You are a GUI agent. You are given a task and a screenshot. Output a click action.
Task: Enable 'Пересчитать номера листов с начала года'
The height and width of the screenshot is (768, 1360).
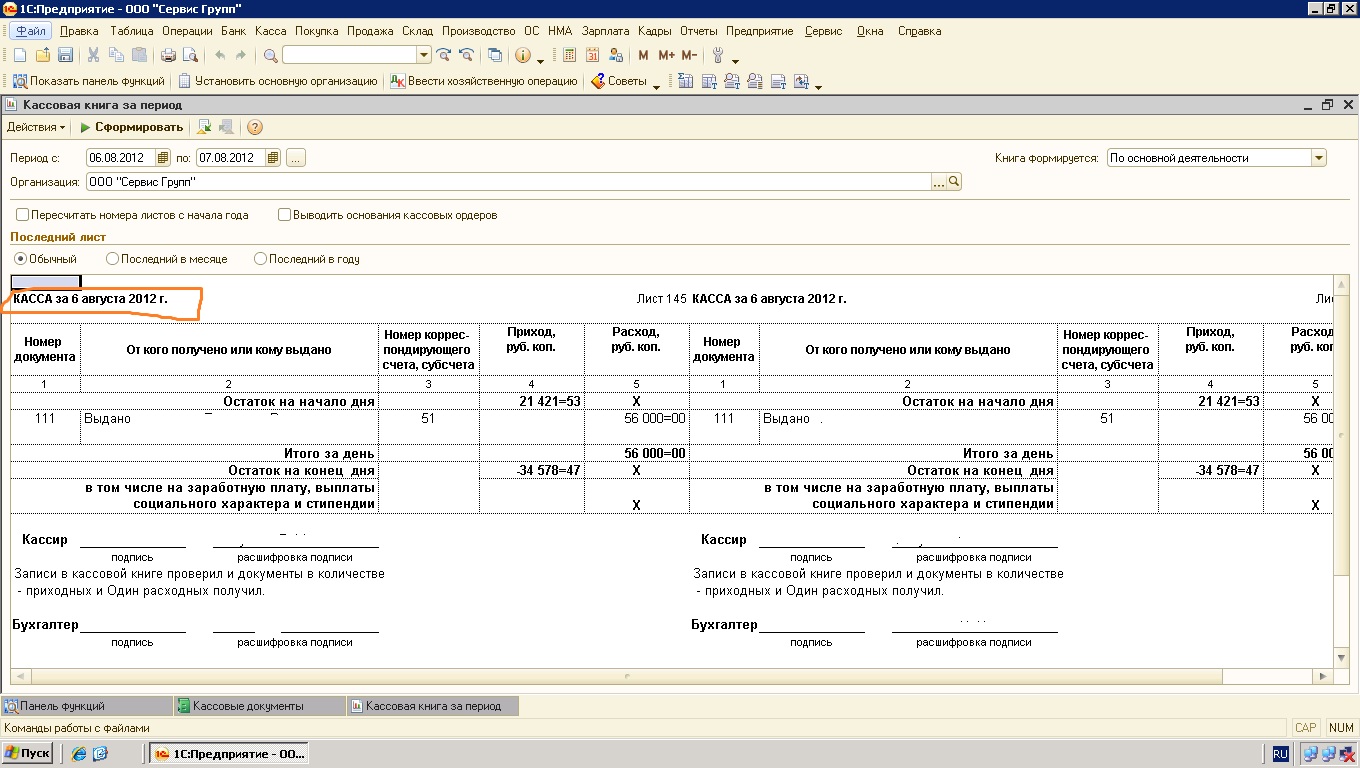pos(22,215)
